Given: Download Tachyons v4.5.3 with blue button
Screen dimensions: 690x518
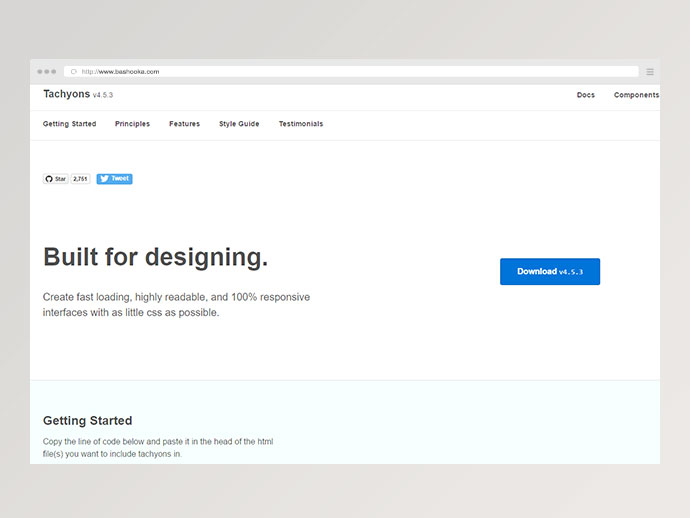Looking at the screenshot, I should point(550,272).
